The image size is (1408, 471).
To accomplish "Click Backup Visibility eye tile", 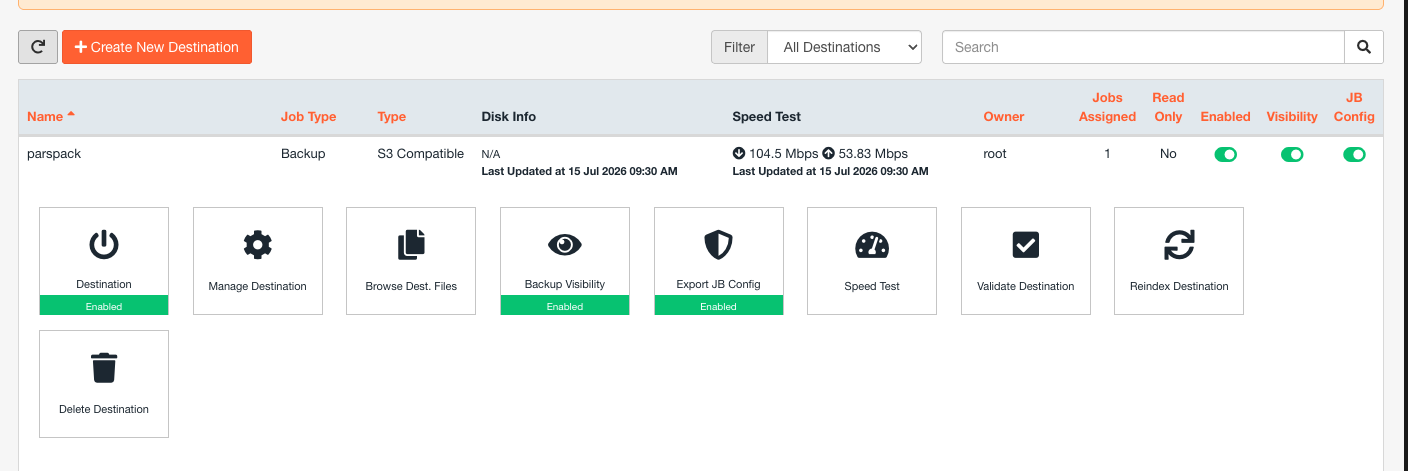I will (x=565, y=261).
